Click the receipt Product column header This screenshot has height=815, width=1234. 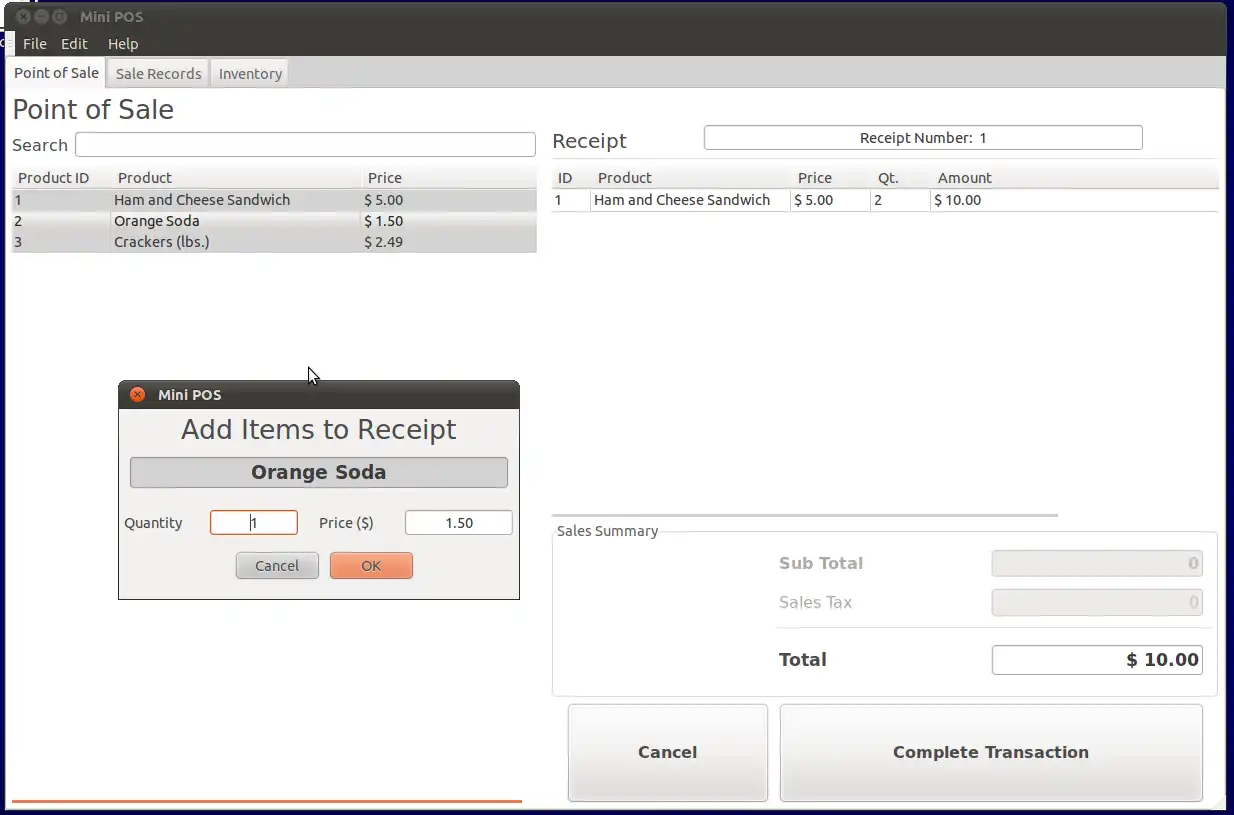tap(691, 178)
